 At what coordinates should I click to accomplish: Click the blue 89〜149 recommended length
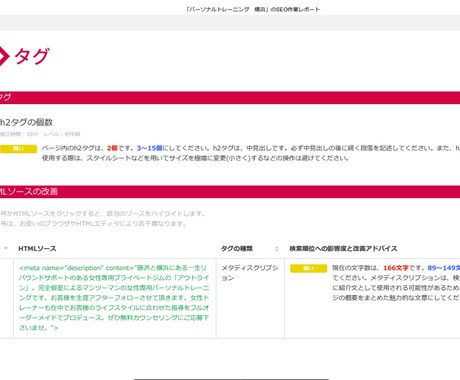(443, 268)
